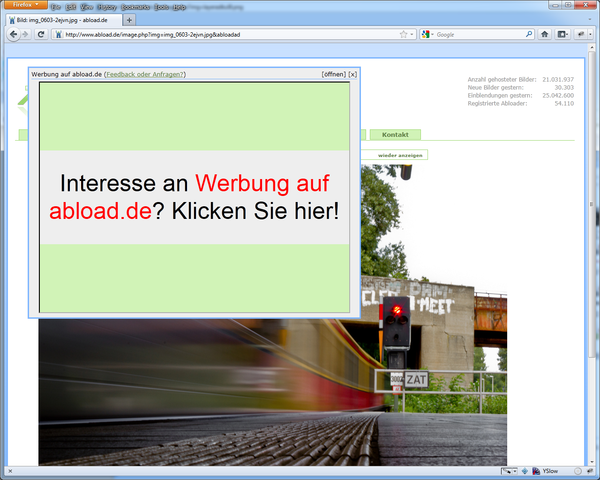The width and height of the screenshot is (600, 480).
Task: Click the Reload page icon
Action: 41,34
